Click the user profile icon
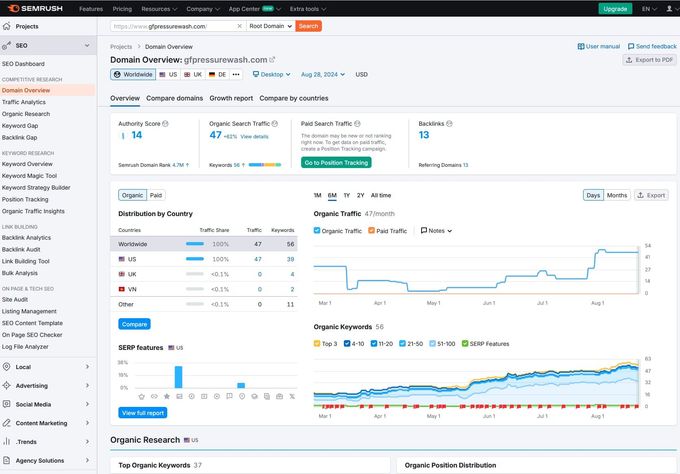 [x=669, y=9]
